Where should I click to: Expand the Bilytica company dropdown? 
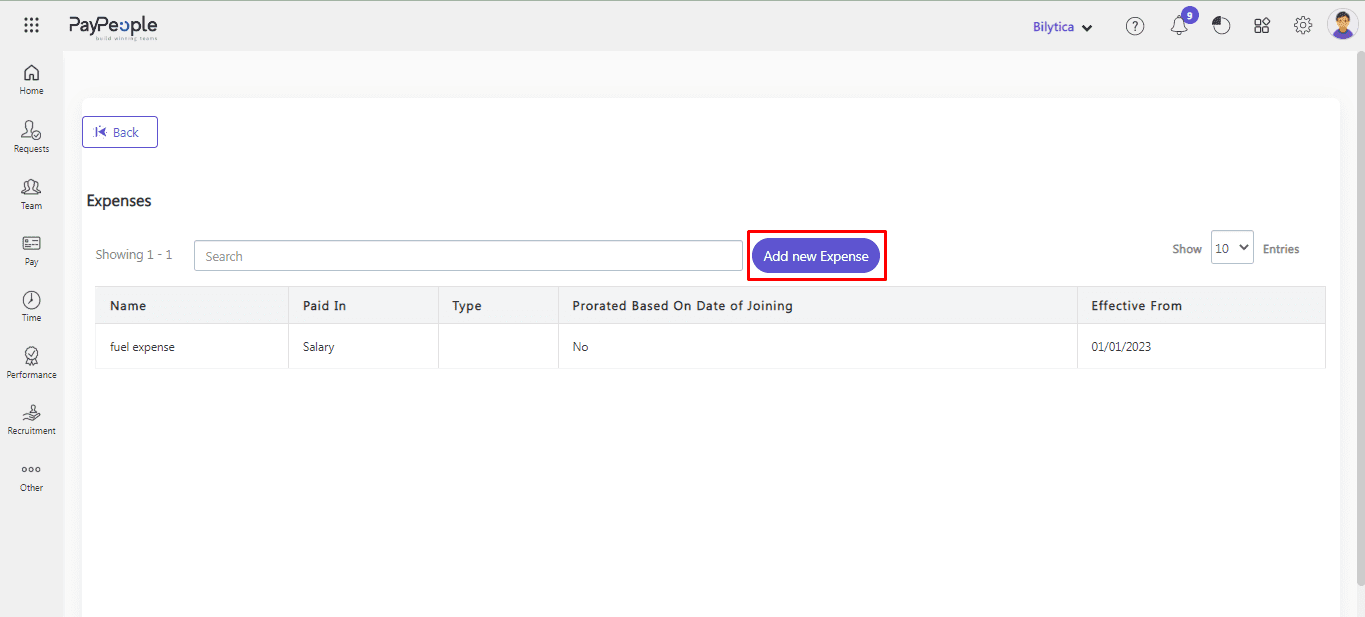click(1062, 28)
